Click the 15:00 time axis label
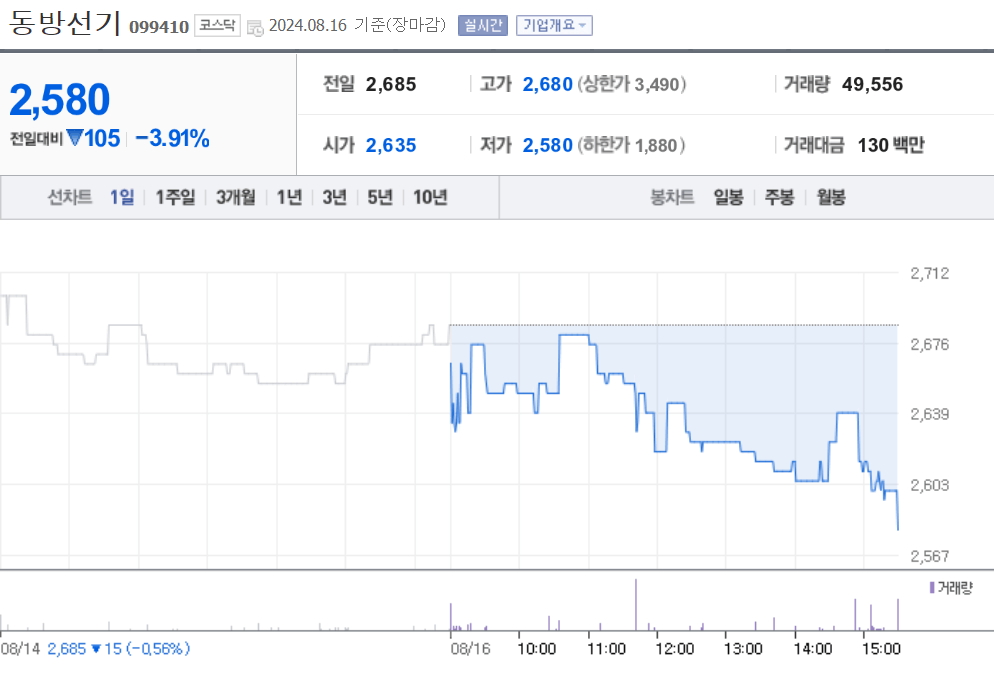Screen dimensions: 994x686 [x=881, y=649]
